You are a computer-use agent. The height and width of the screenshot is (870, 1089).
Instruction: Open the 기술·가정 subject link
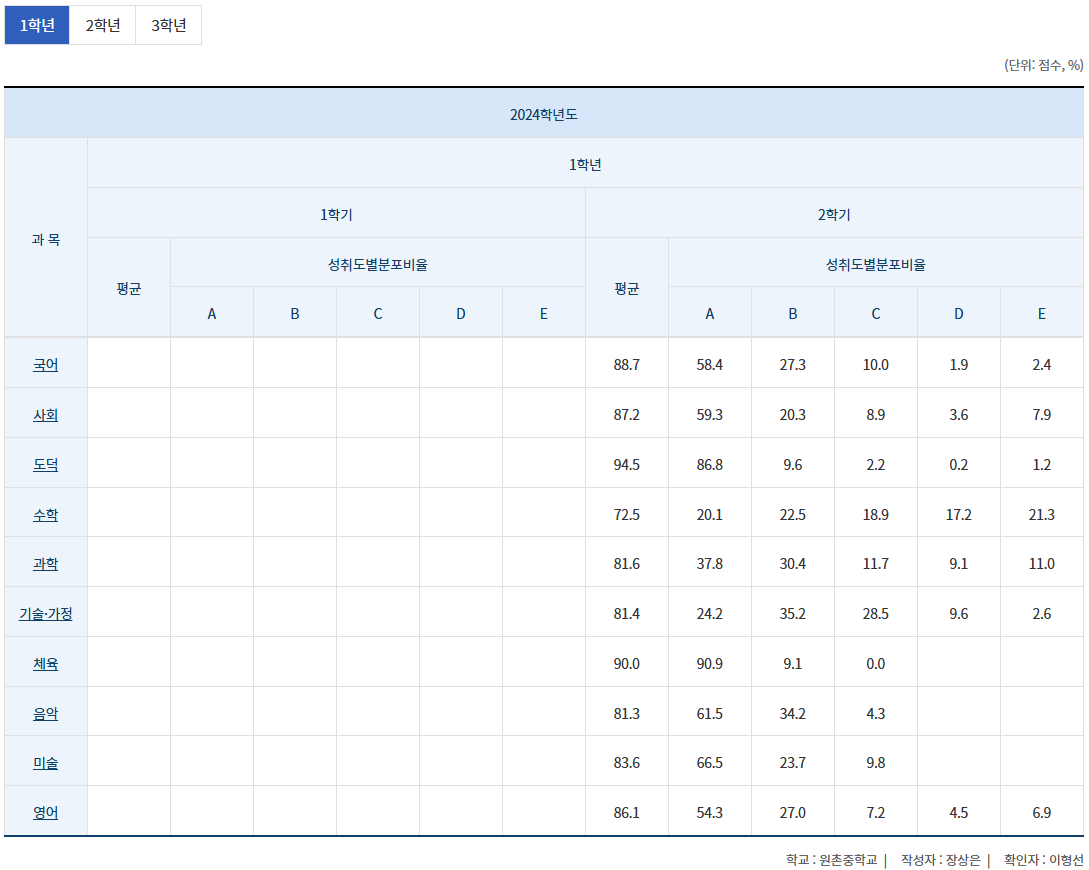tap(46, 614)
